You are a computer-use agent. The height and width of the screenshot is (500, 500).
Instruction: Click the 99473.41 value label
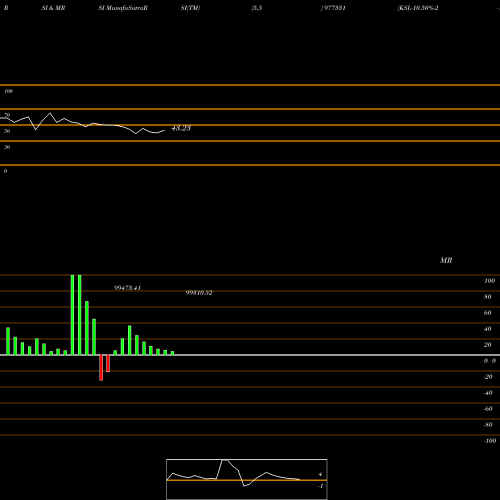(x=127, y=288)
